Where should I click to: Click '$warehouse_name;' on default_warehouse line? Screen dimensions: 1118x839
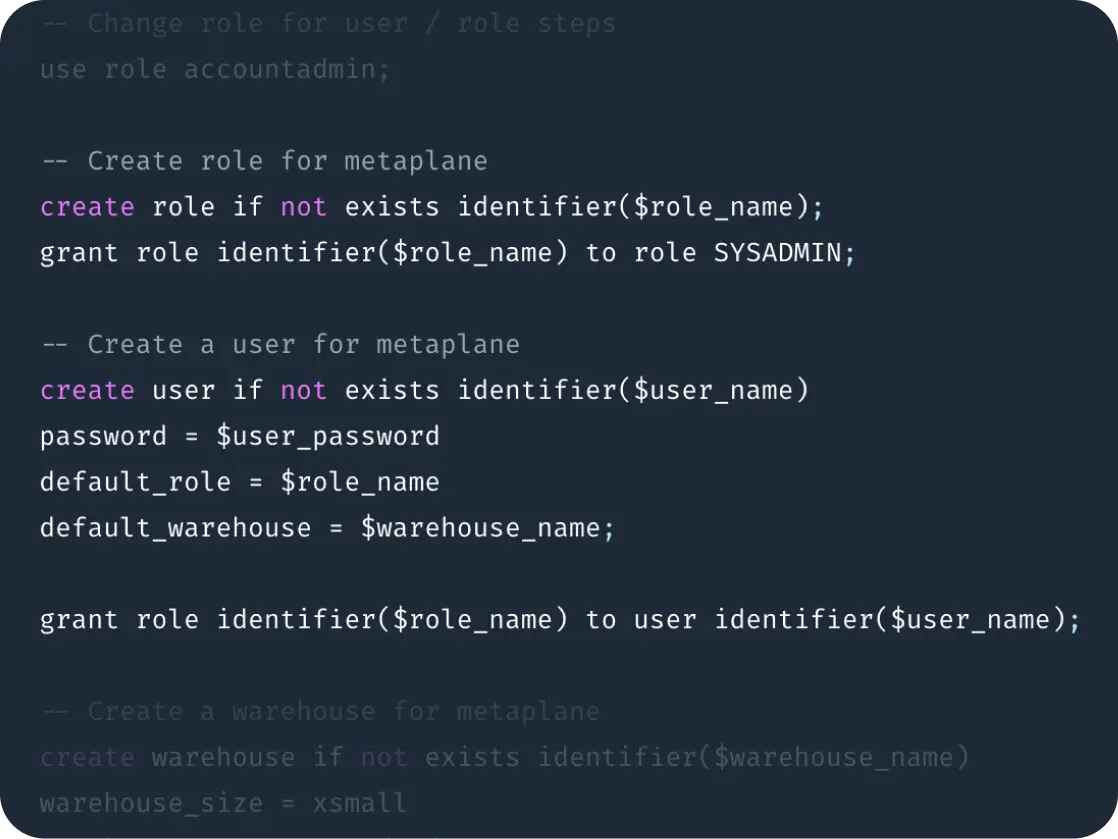(x=487, y=528)
